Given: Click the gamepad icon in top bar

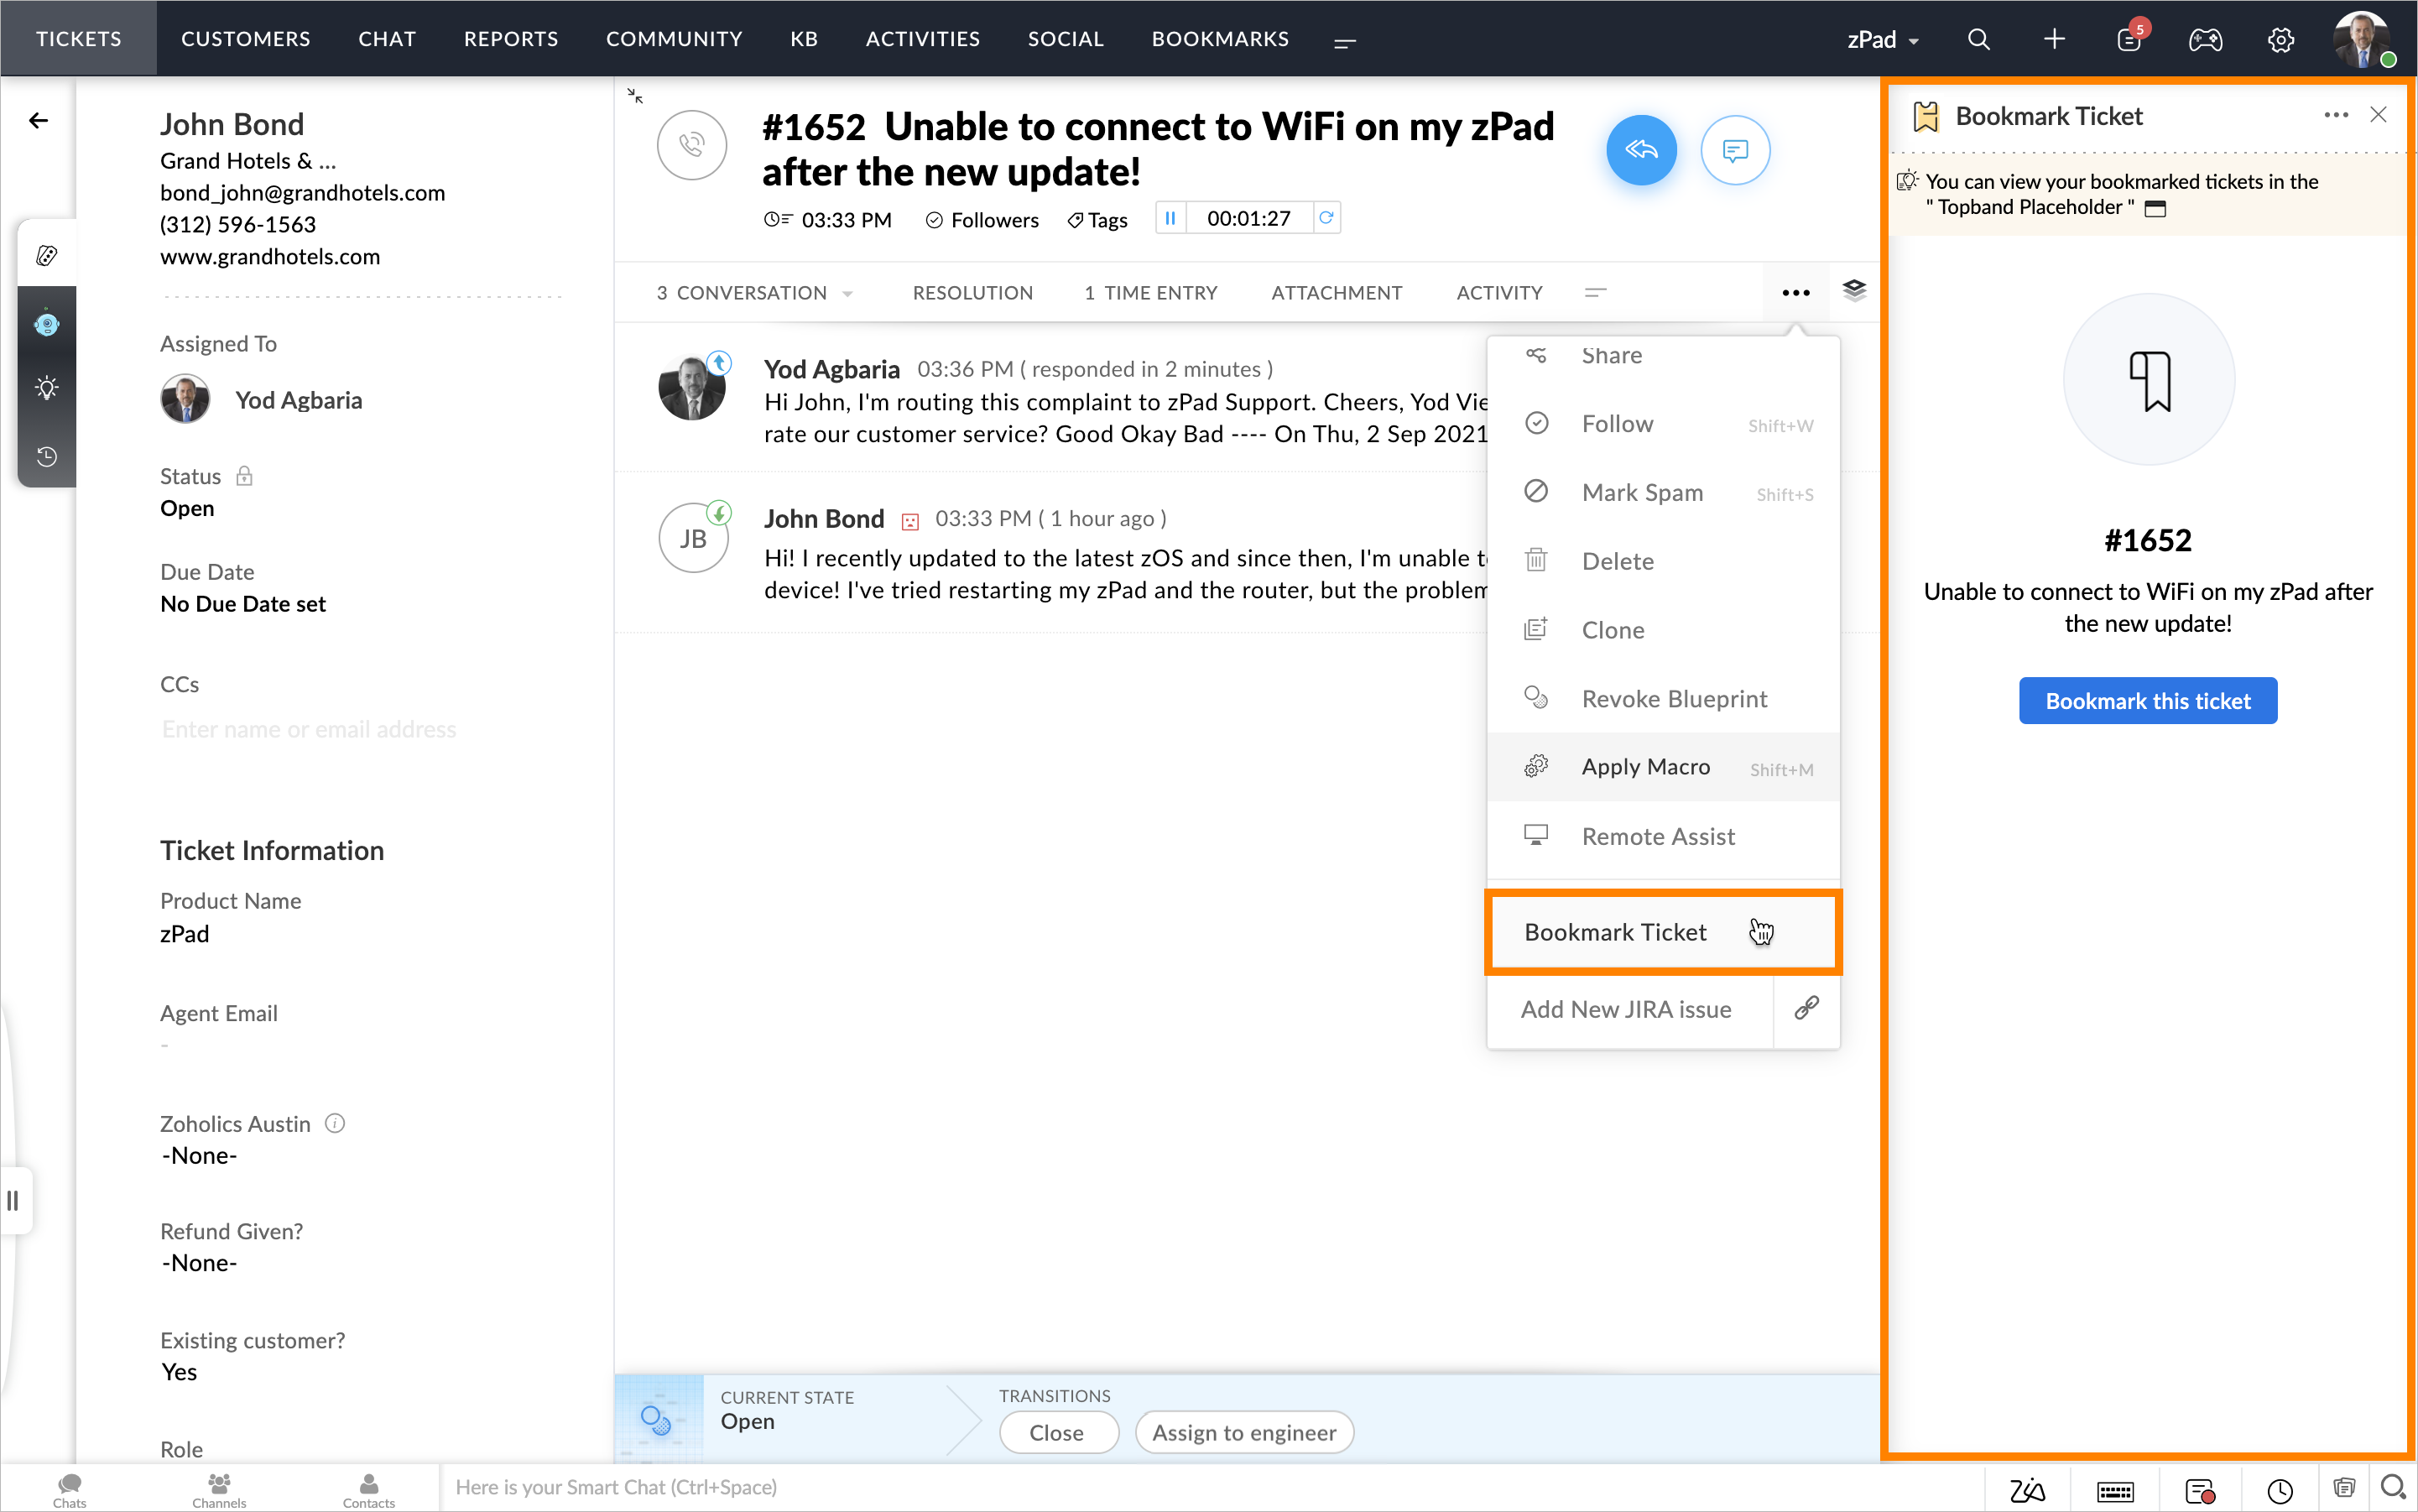Looking at the screenshot, I should pyautogui.click(x=2205, y=39).
